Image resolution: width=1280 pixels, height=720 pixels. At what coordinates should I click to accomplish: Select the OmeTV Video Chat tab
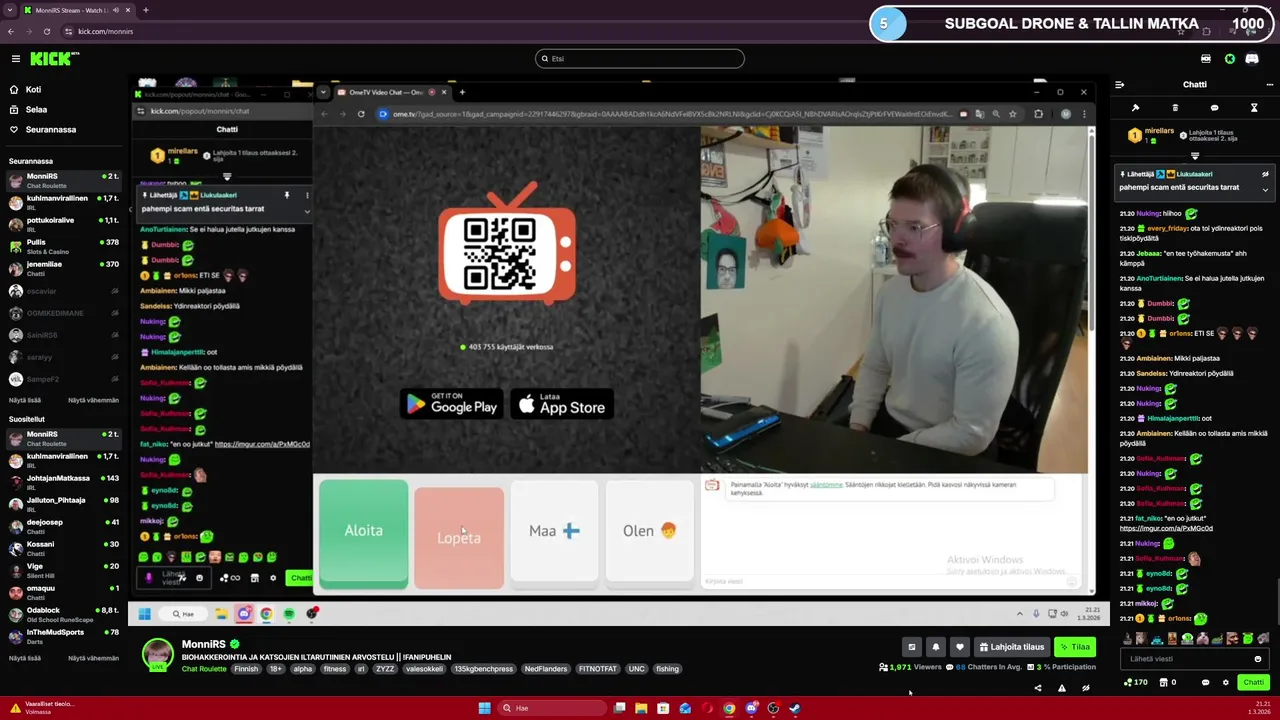tap(392, 92)
